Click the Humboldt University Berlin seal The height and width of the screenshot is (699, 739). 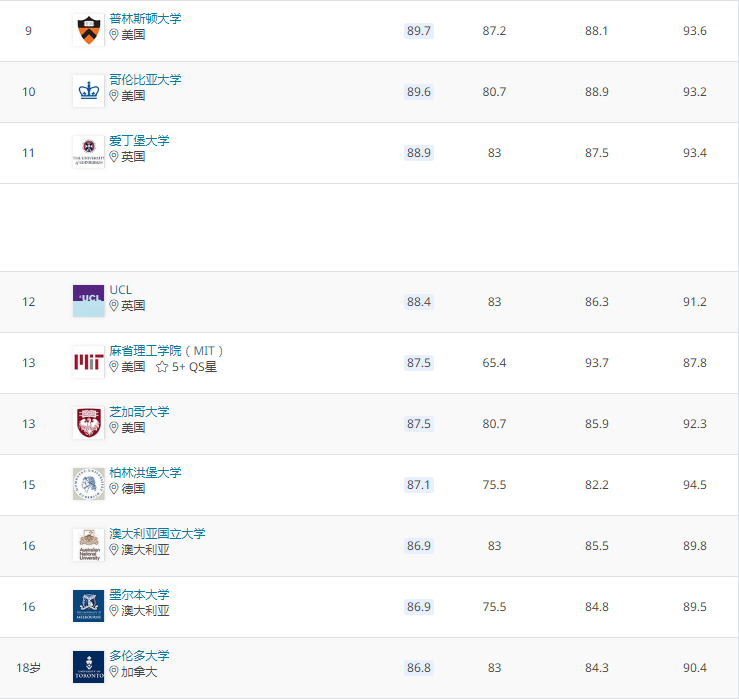(x=88, y=484)
